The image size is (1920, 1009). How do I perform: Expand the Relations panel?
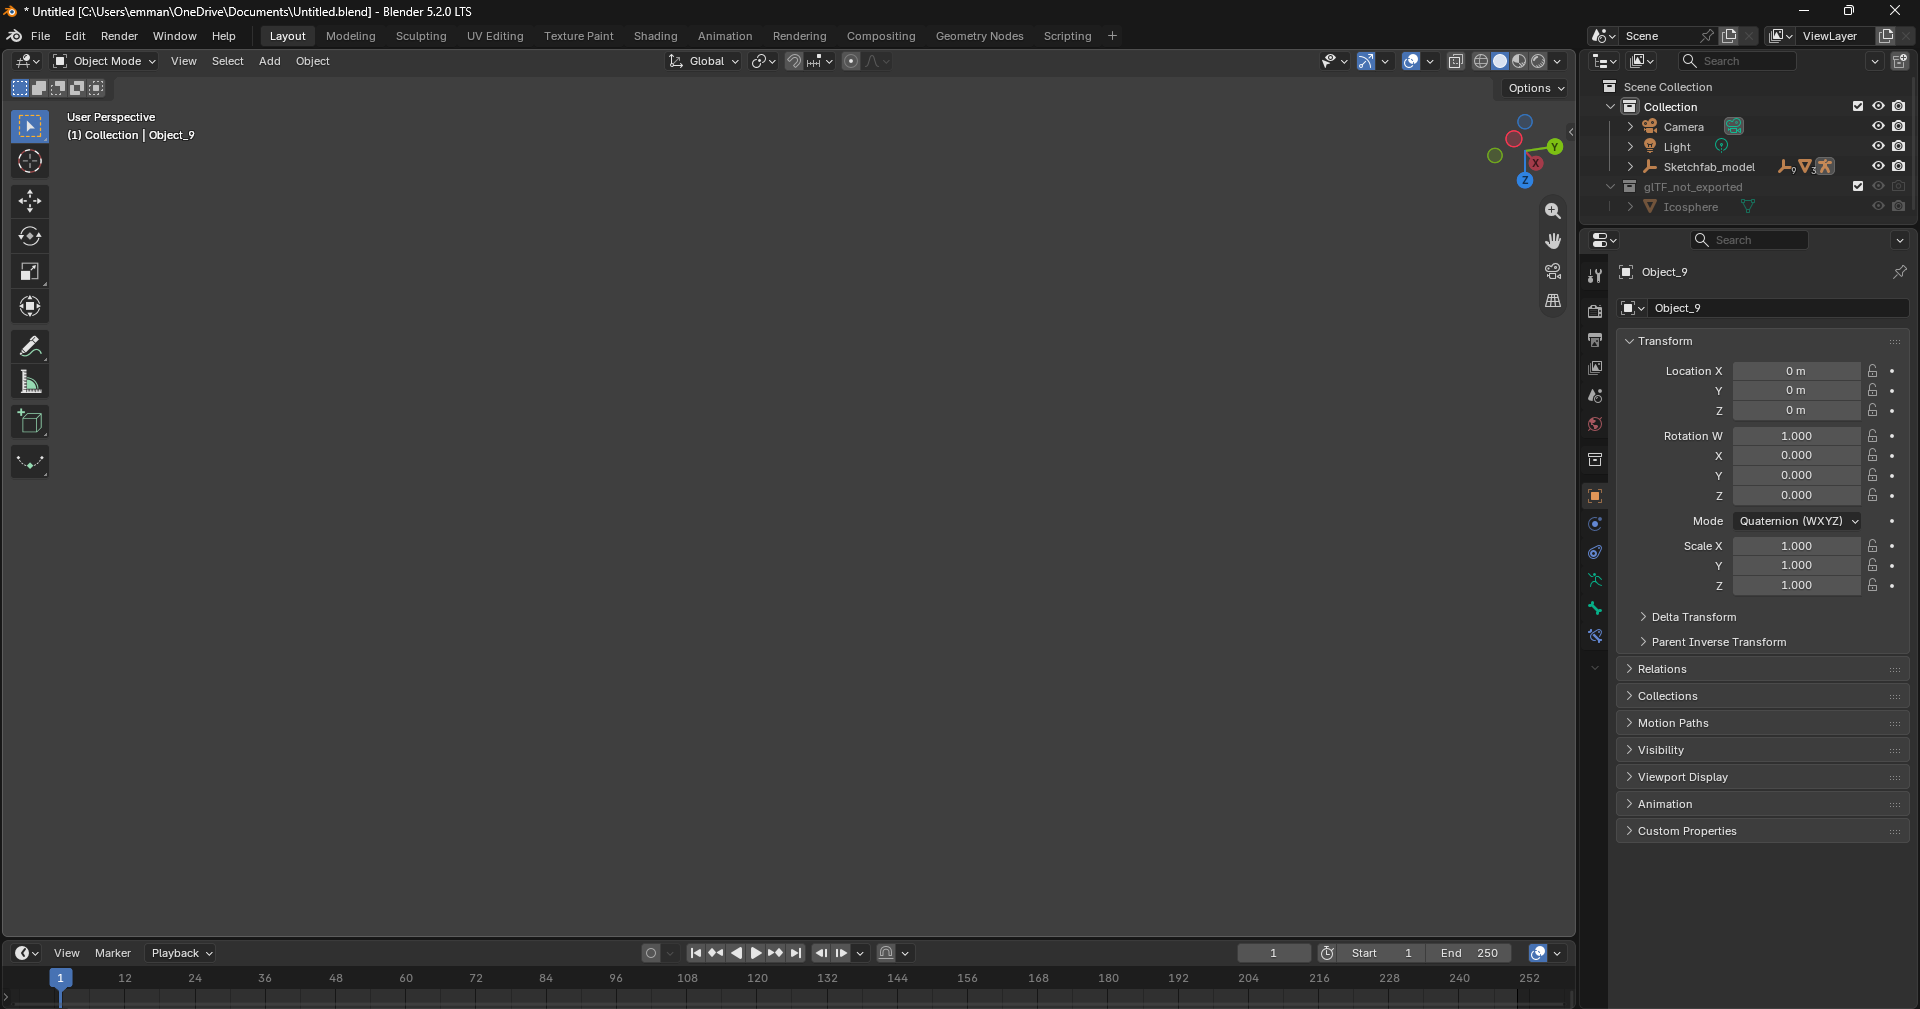pos(1661,669)
